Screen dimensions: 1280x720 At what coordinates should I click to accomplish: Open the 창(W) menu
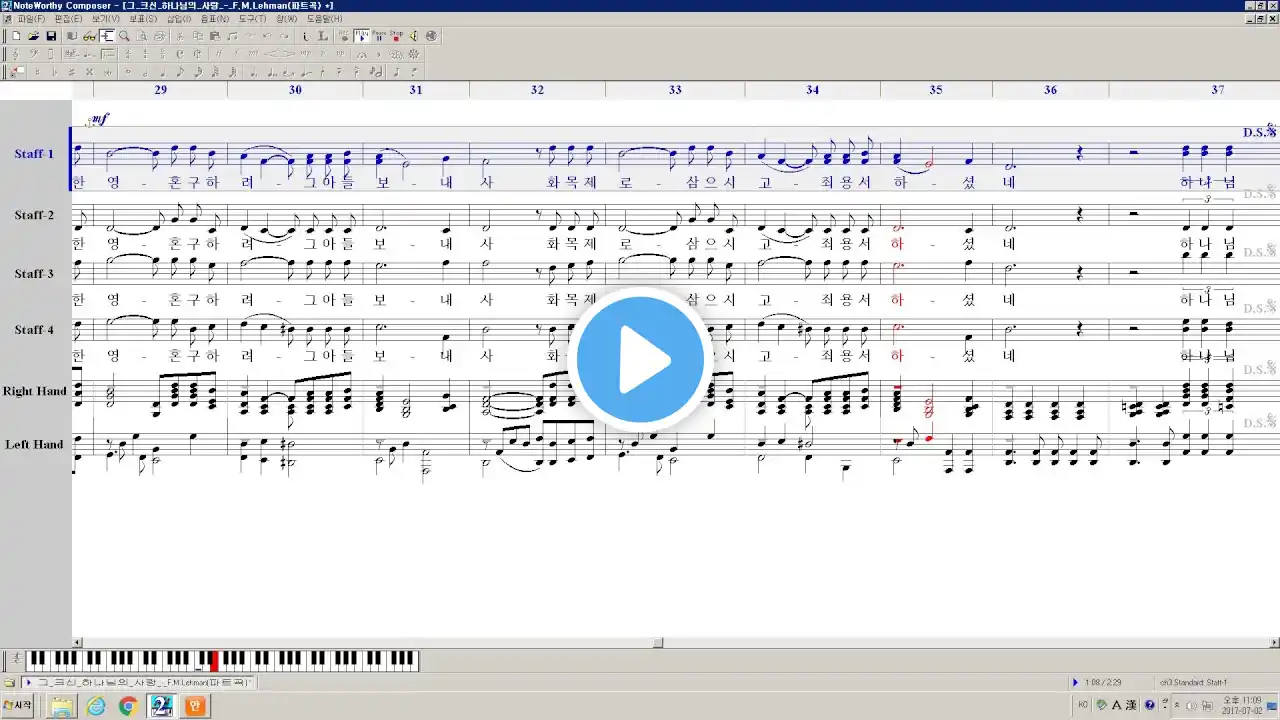tap(286, 19)
